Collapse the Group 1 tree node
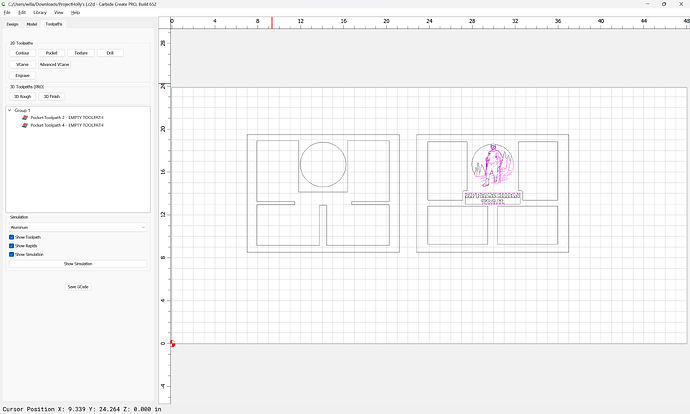Image resolution: width=690 pixels, height=414 pixels. click(9, 110)
